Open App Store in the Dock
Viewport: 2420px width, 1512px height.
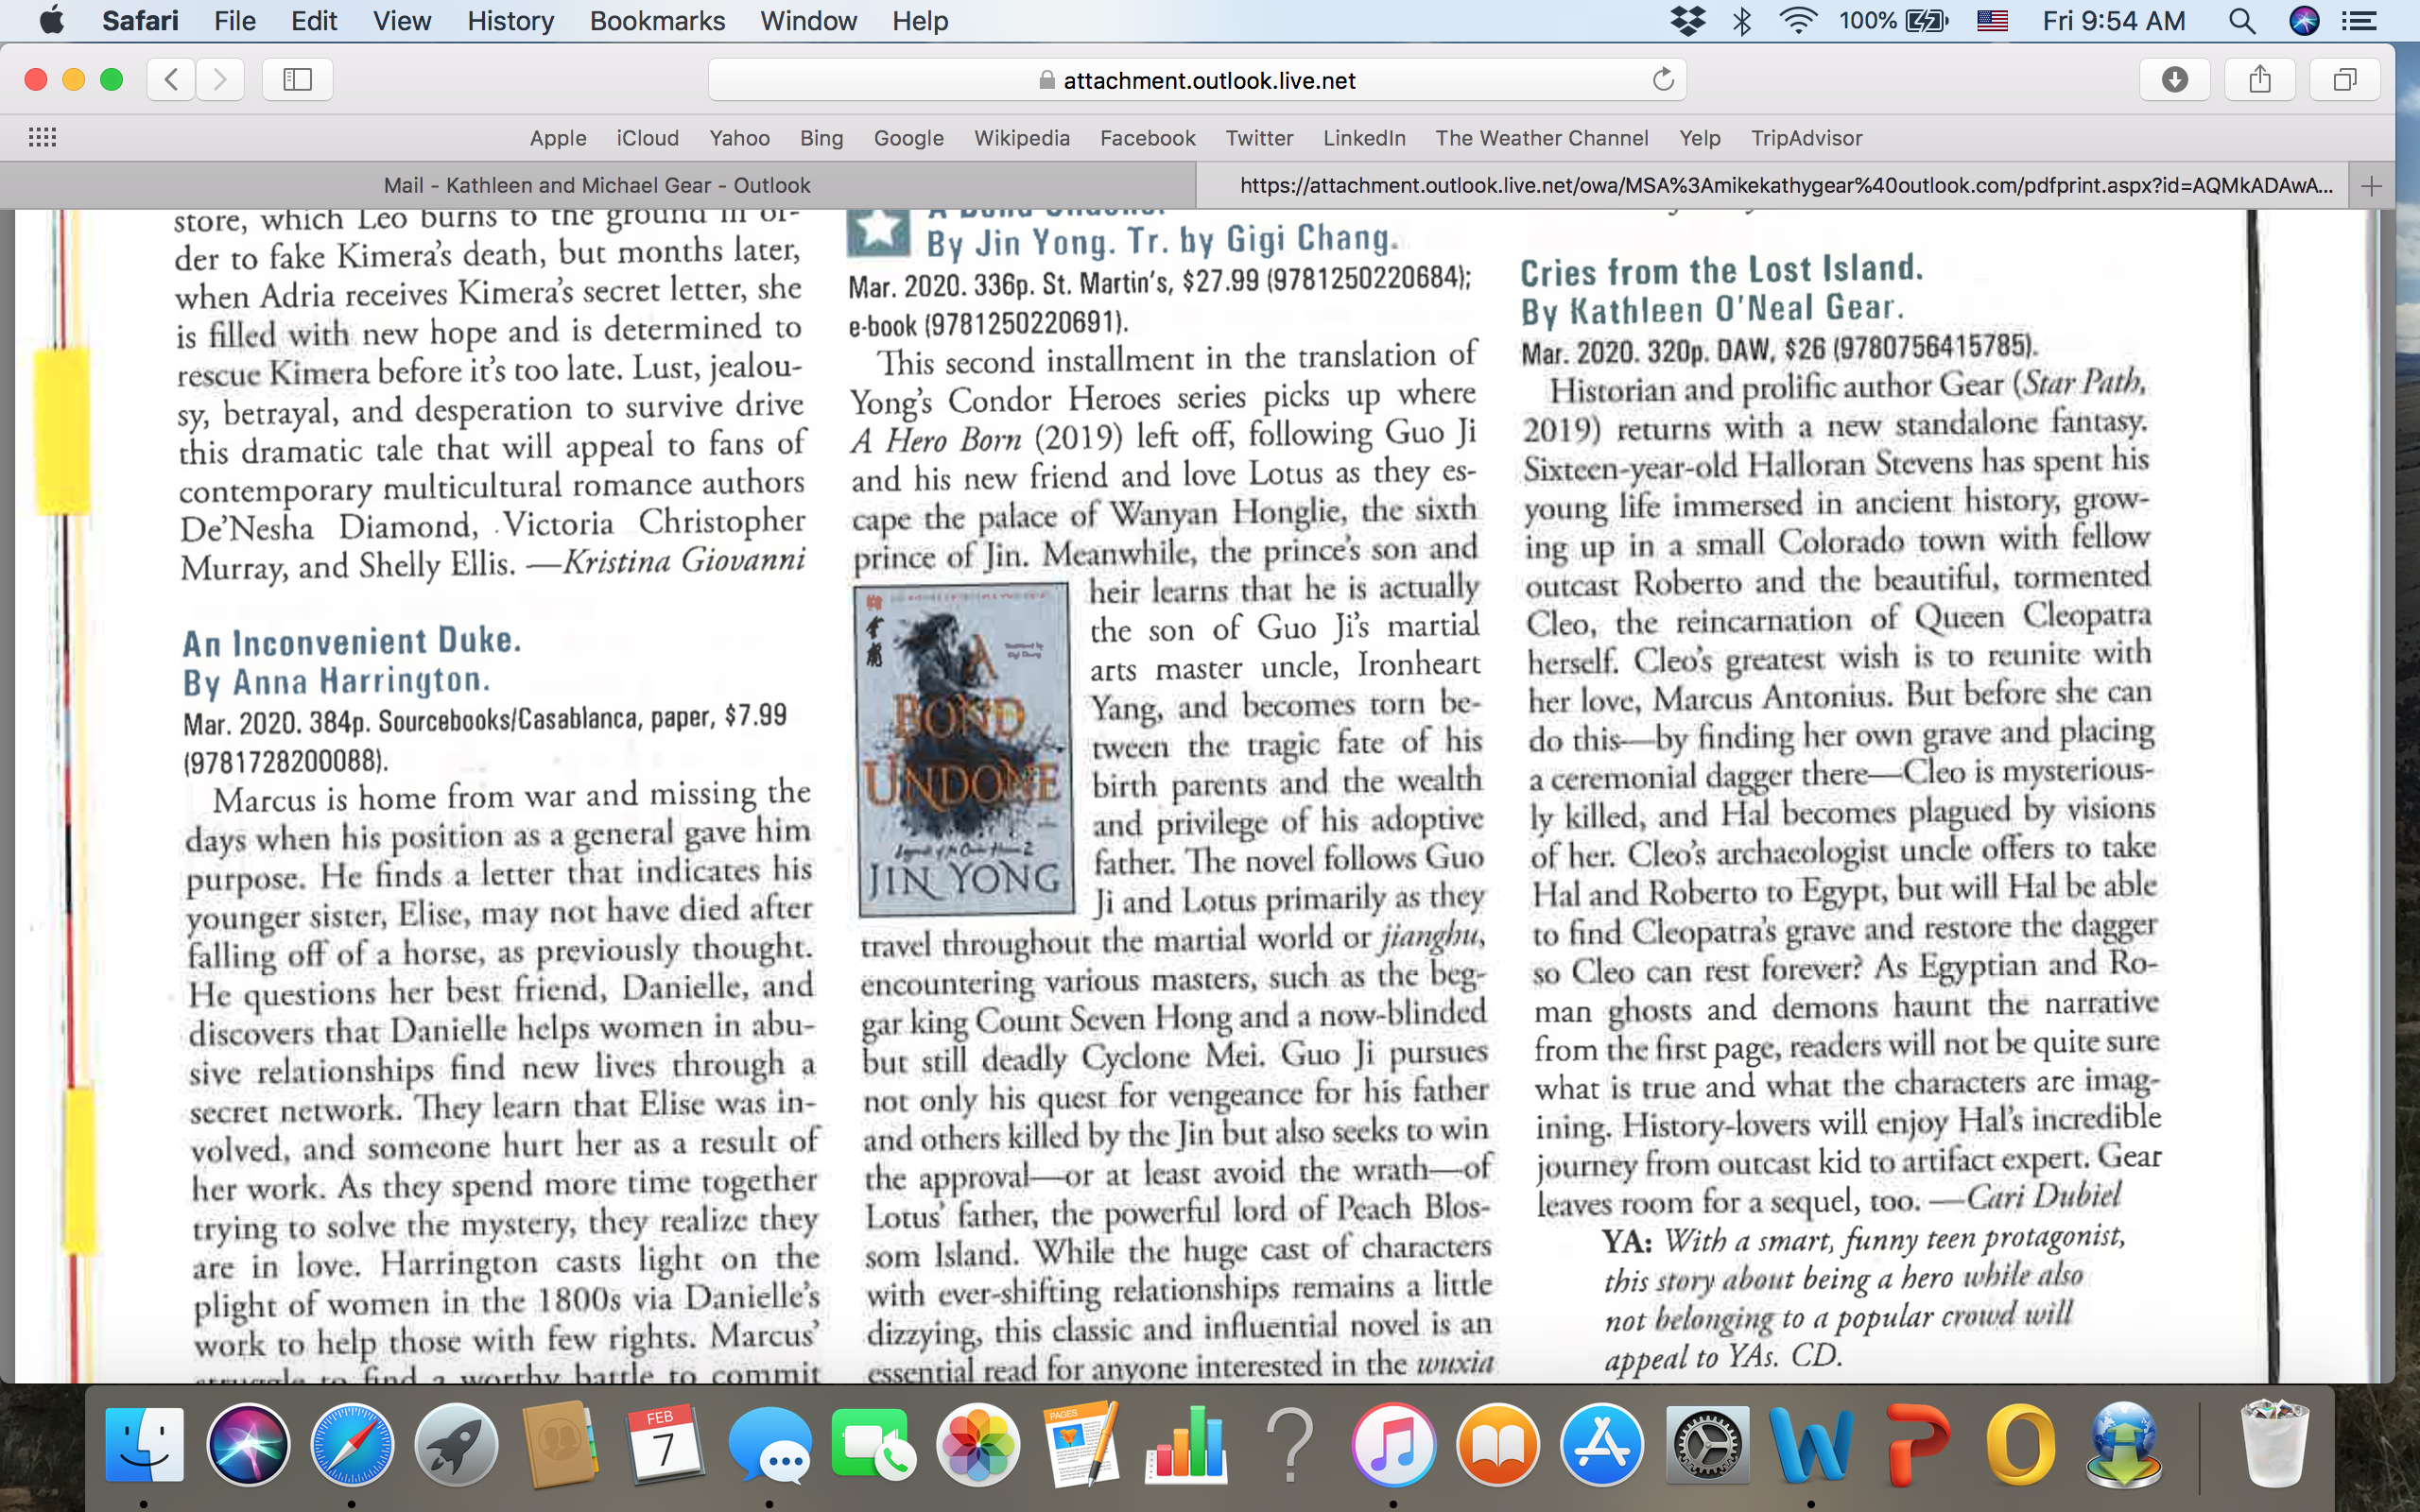[x=1601, y=1444]
